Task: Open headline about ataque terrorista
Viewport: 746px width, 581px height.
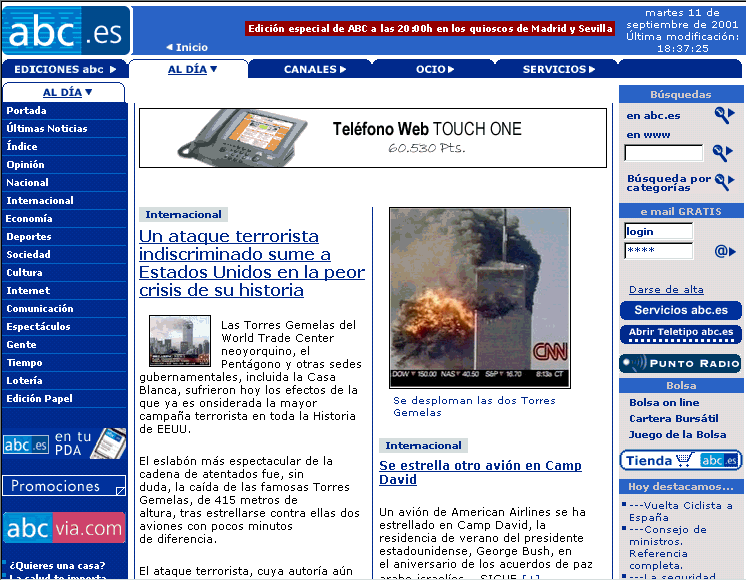Action: pyautogui.click(x=252, y=263)
